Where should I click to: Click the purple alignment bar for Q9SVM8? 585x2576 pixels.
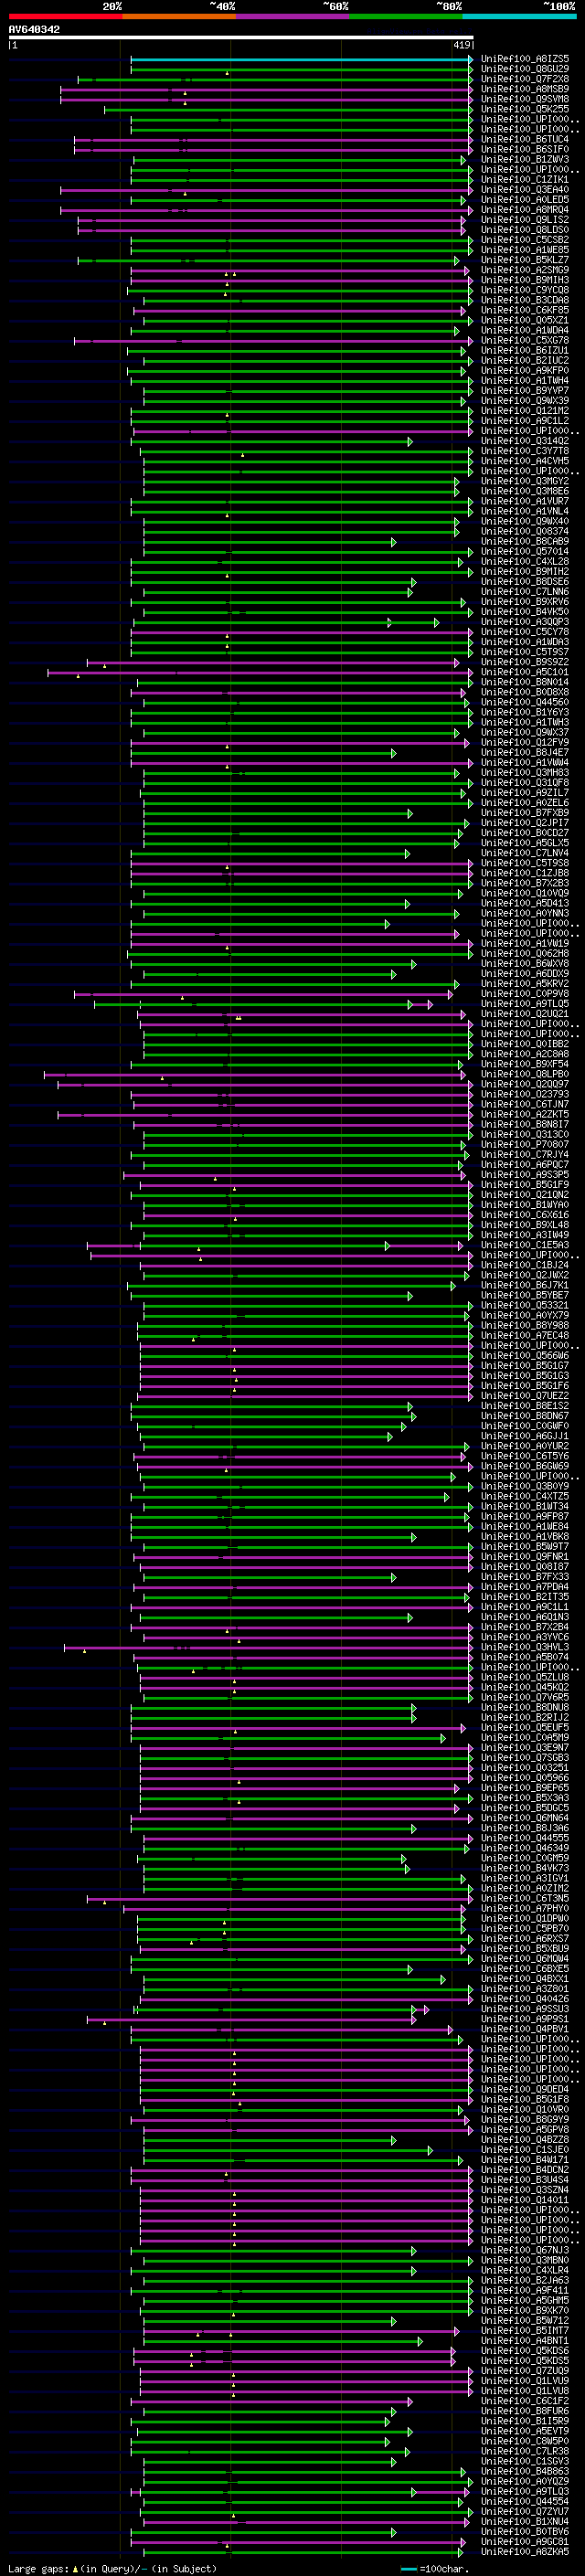point(267,99)
